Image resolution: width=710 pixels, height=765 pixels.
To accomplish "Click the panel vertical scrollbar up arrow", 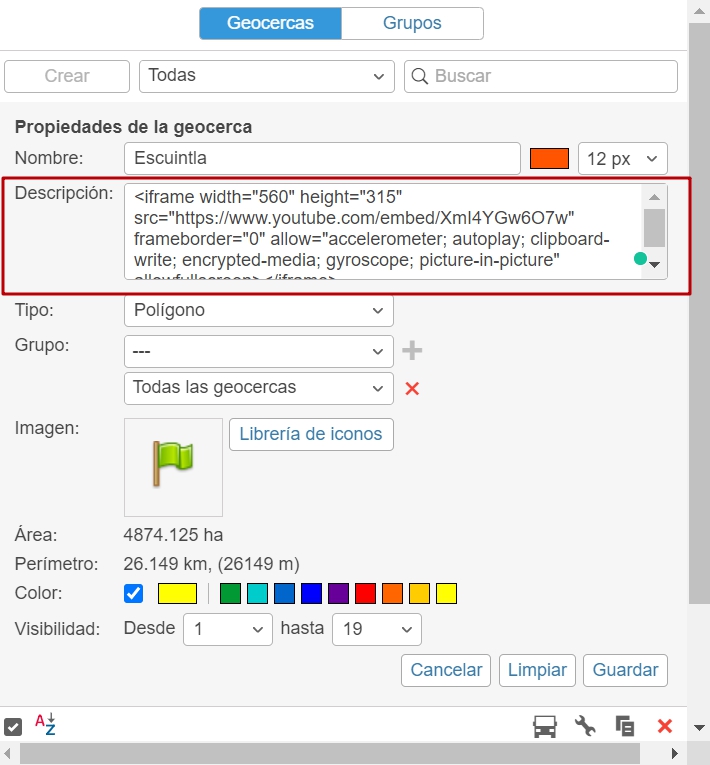I will 699,12.
